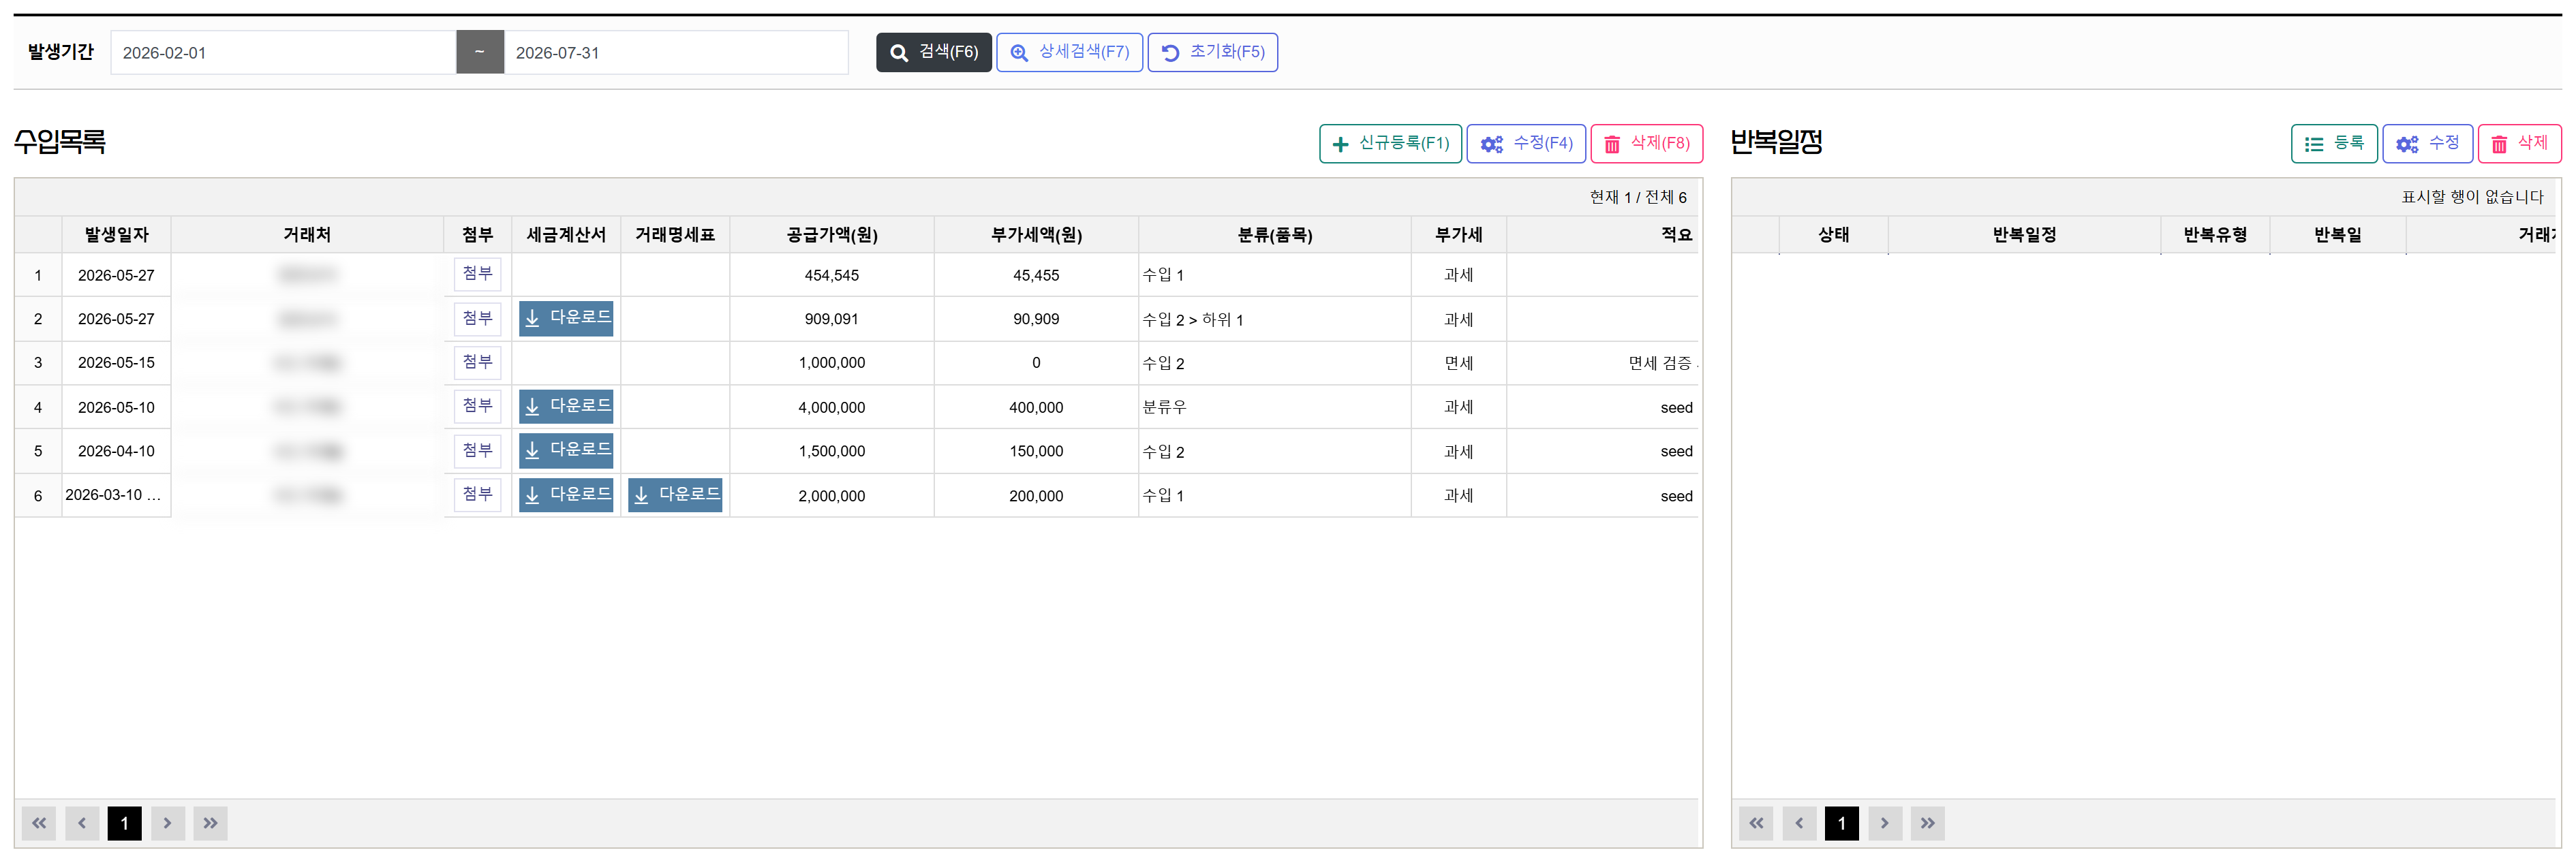2576x861 pixels.
Task: Go to last page in 반복일정 pager
Action: pos(1928,823)
